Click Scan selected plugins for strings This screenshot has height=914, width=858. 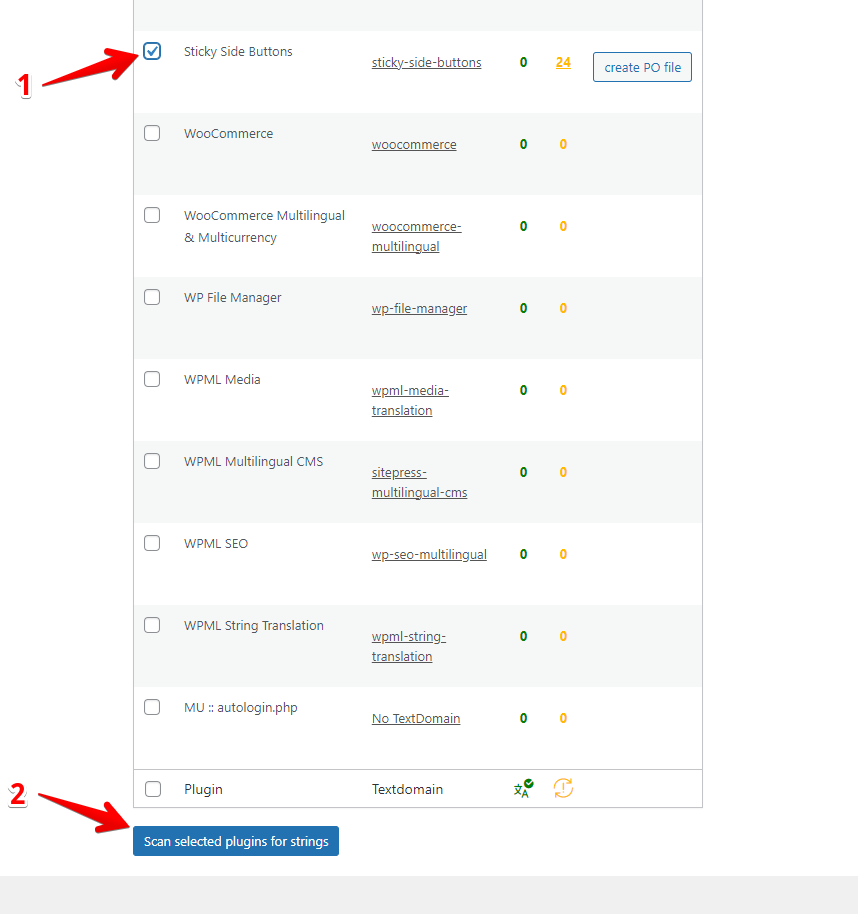pos(236,841)
